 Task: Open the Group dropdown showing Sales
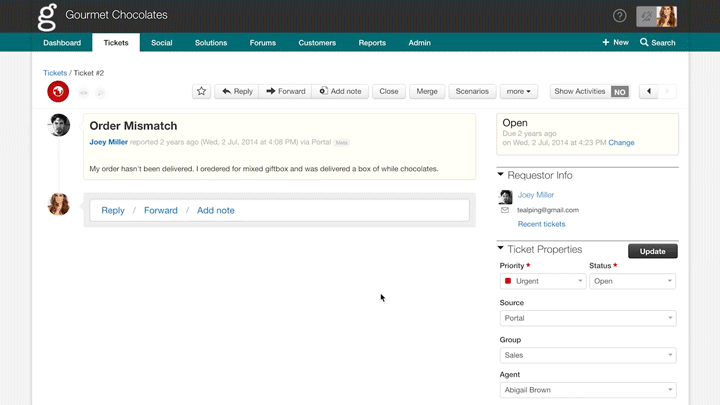pyautogui.click(x=588, y=355)
